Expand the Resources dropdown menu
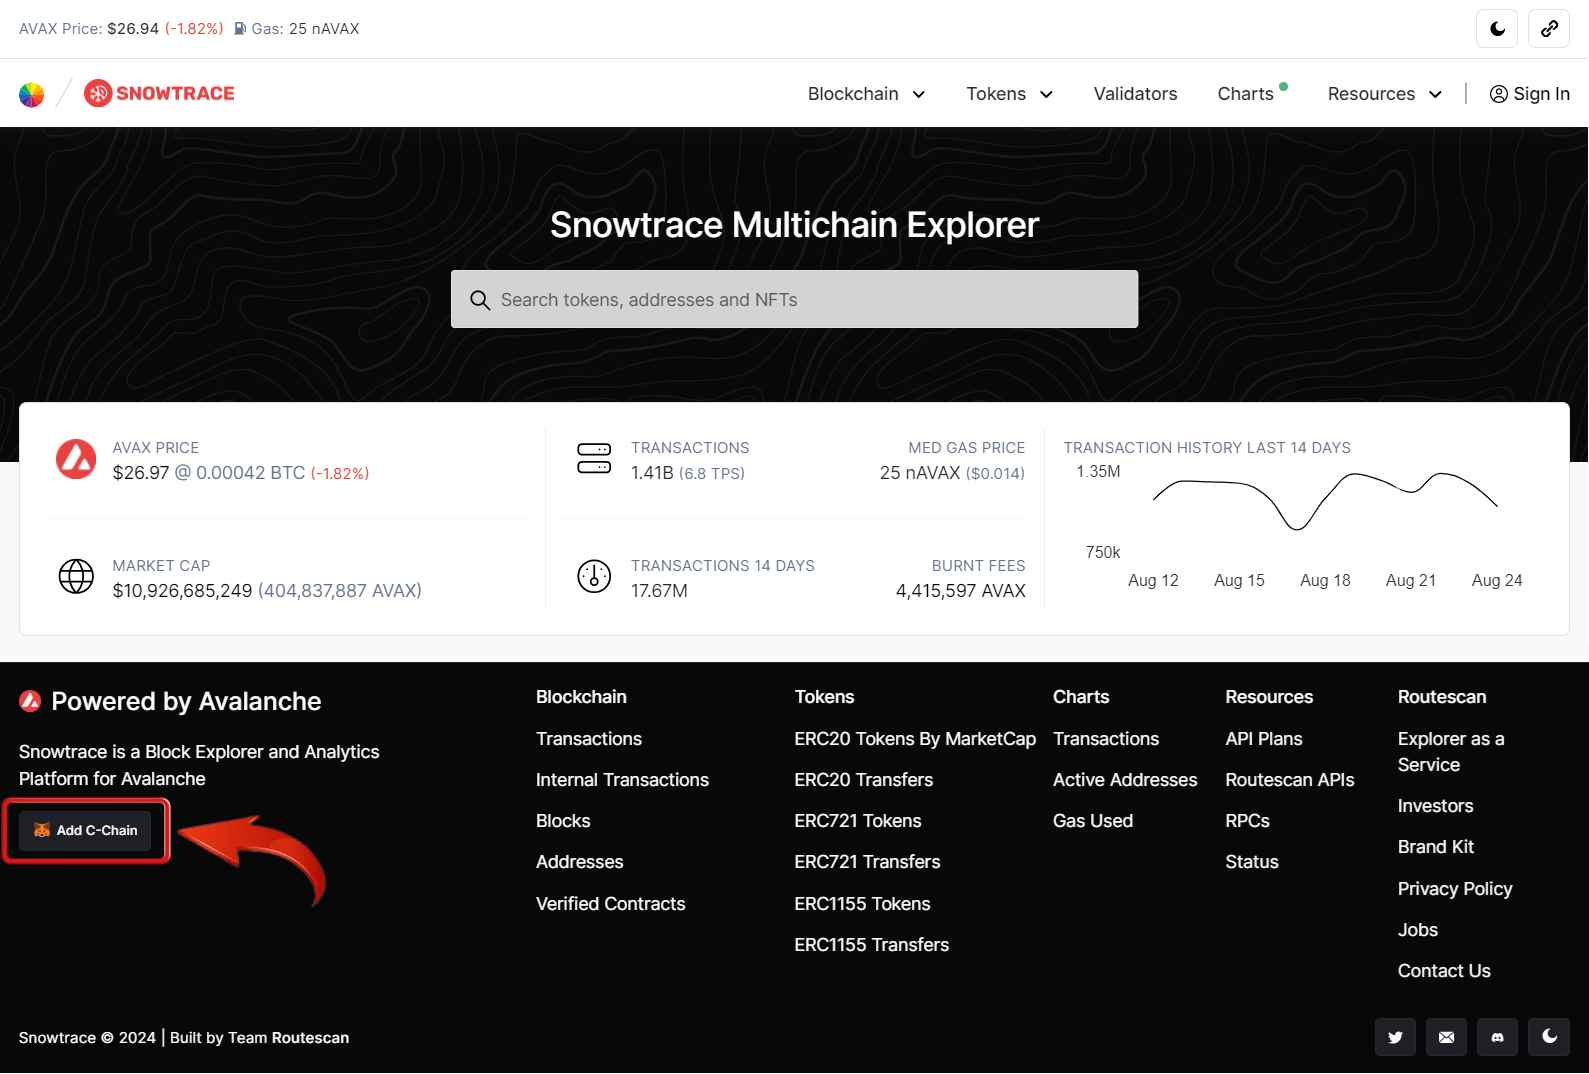Viewport: 1589px width, 1074px height. click(1384, 94)
